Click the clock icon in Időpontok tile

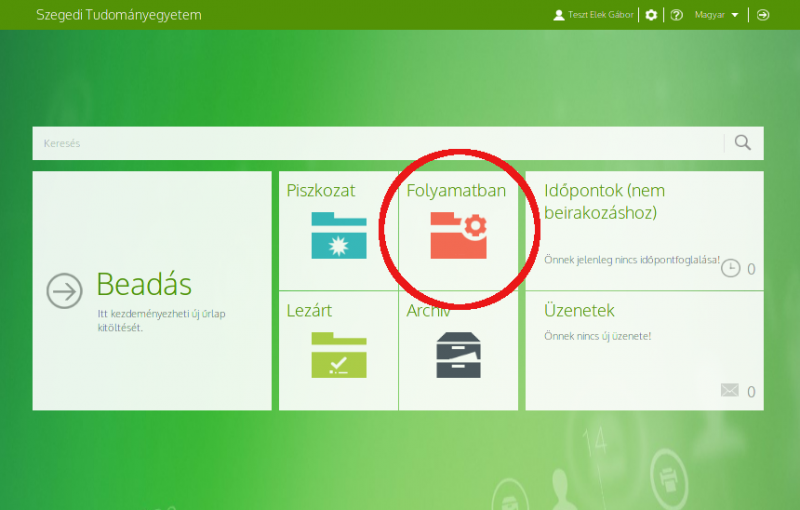tap(730, 268)
